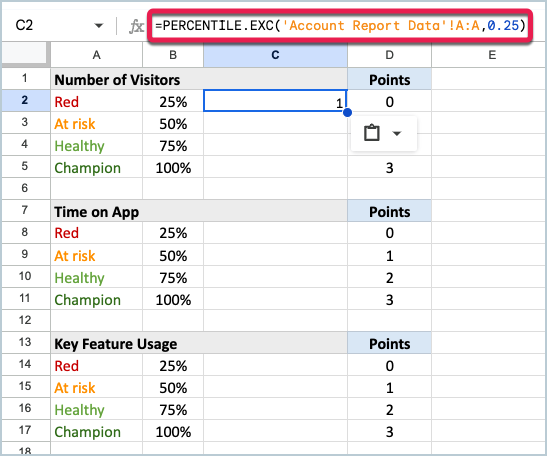Click the select-all corner box
This screenshot has width=547, height=456.
[x=25, y=54]
